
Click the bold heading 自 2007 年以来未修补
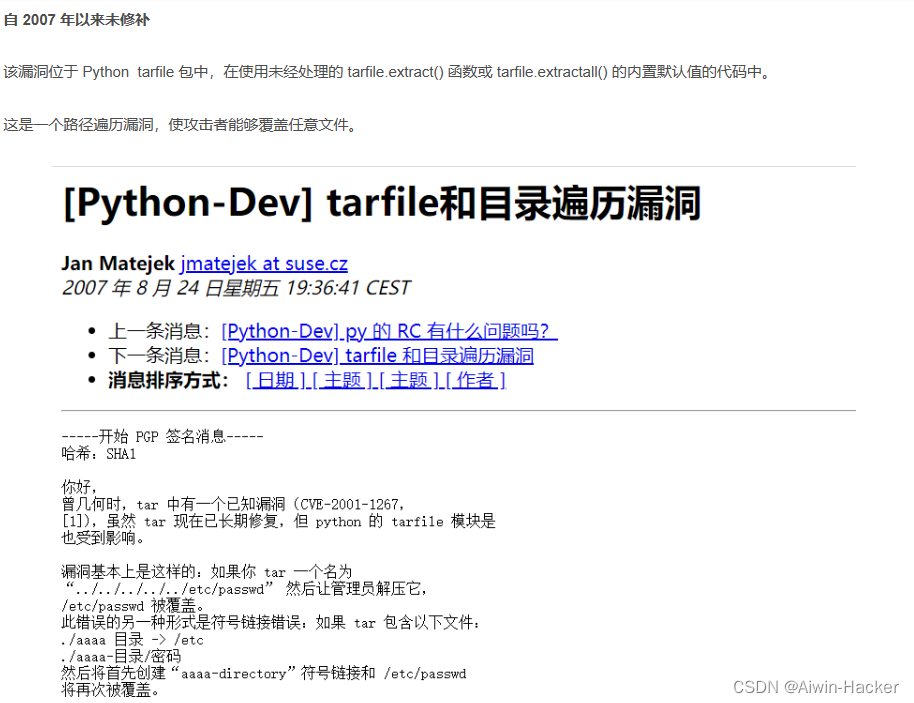click(76, 20)
